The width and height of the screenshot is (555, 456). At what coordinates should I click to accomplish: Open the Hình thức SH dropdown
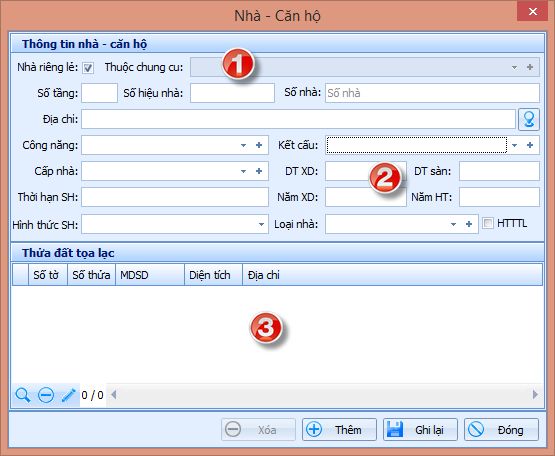pyautogui.click(x=261, y=224)
